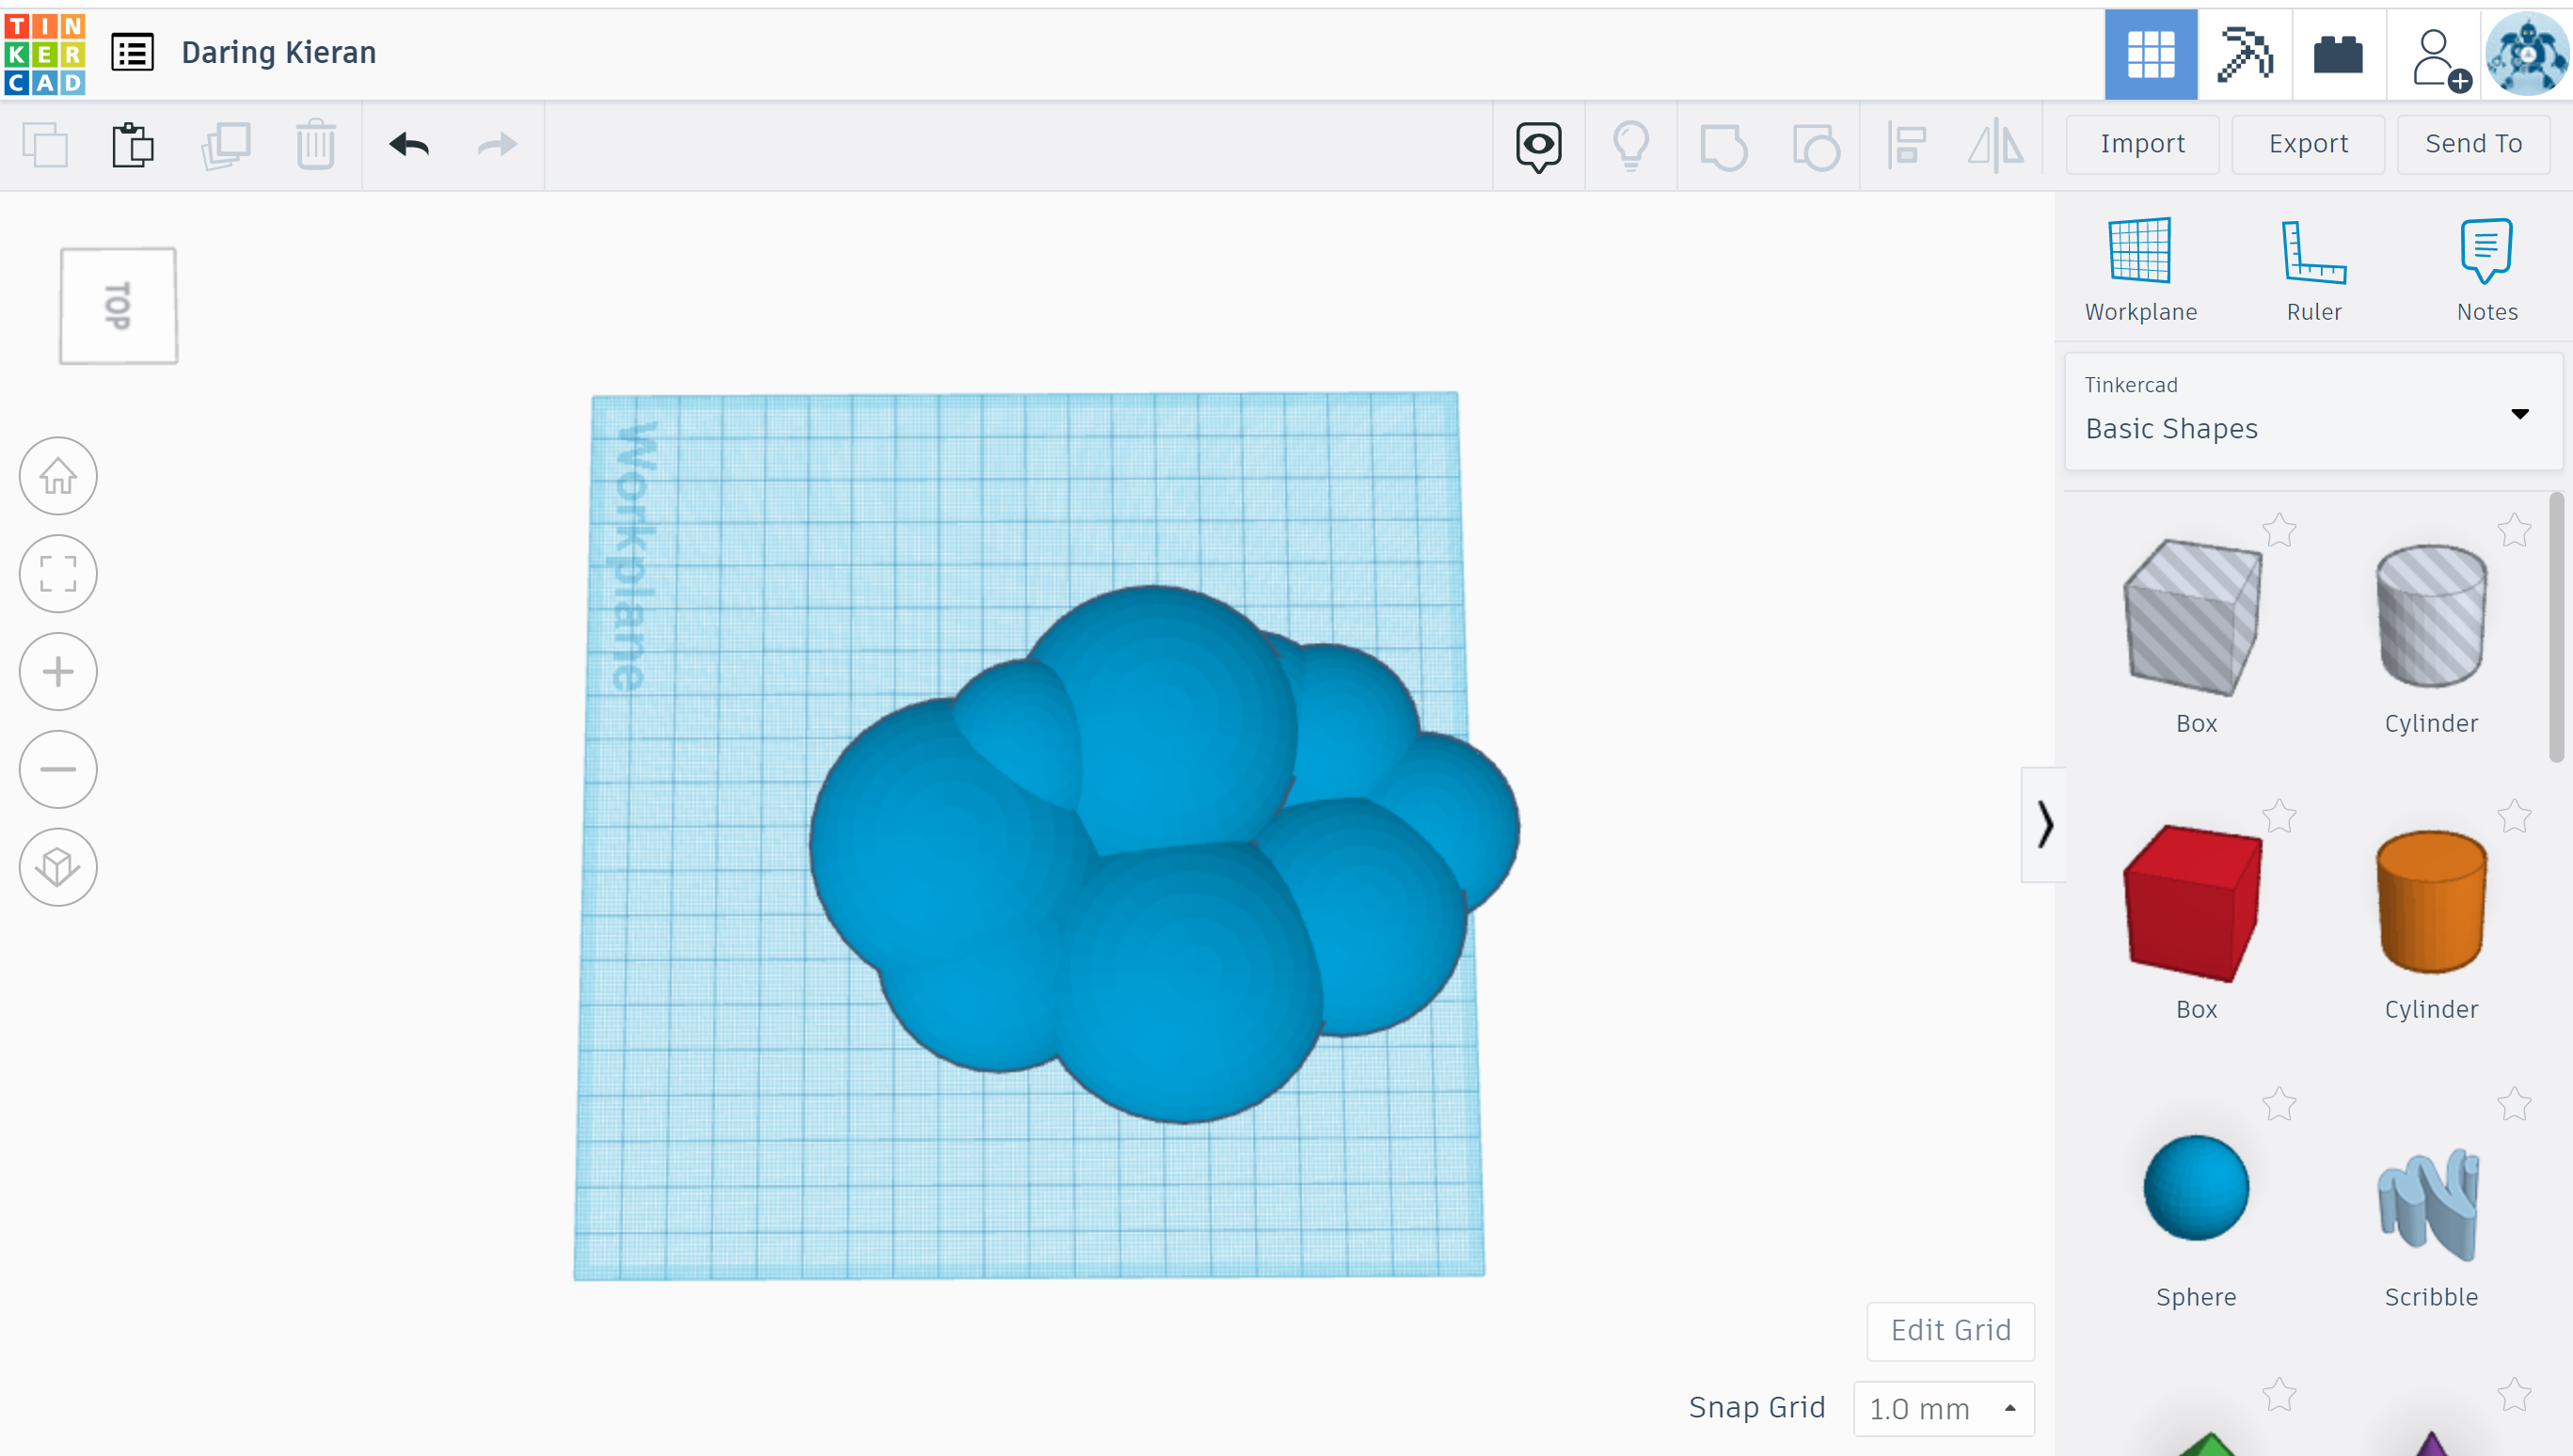The width and height of the screenshot is (2573, 1456).
Task: Toggle the show all eye icon
Action: [1538, 146]
